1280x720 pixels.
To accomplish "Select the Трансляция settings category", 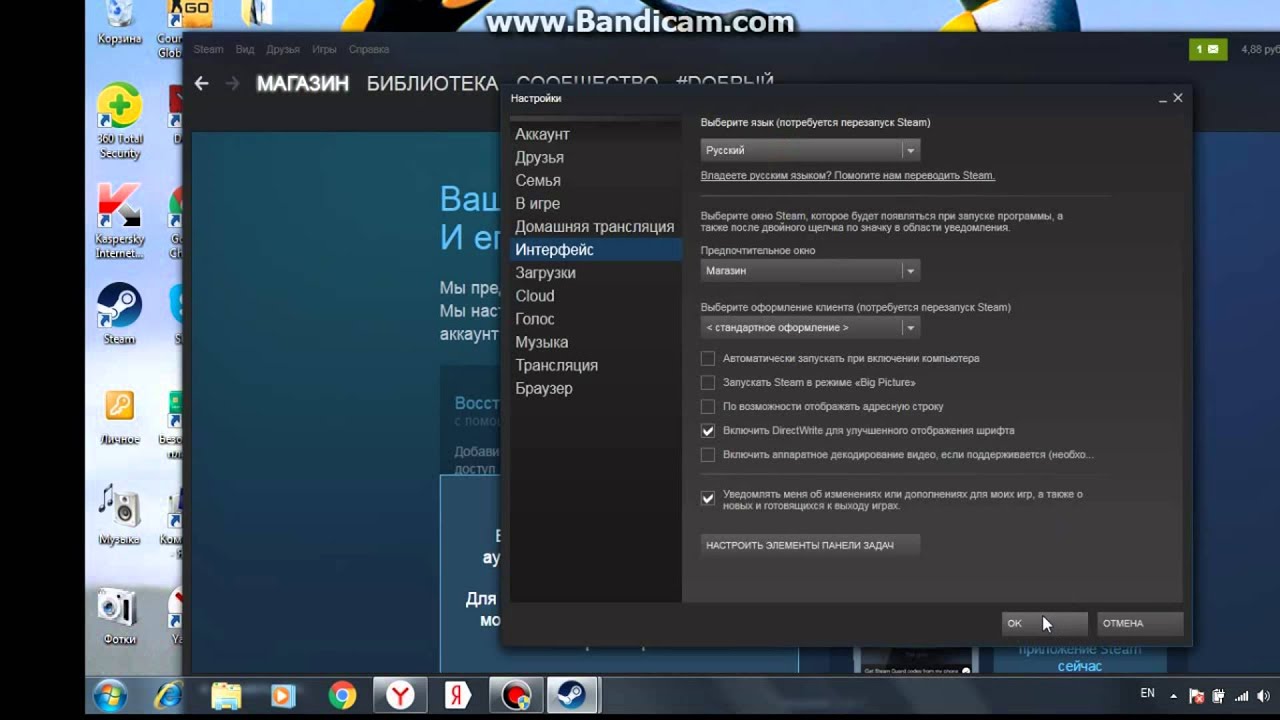I will coord(596,365).
